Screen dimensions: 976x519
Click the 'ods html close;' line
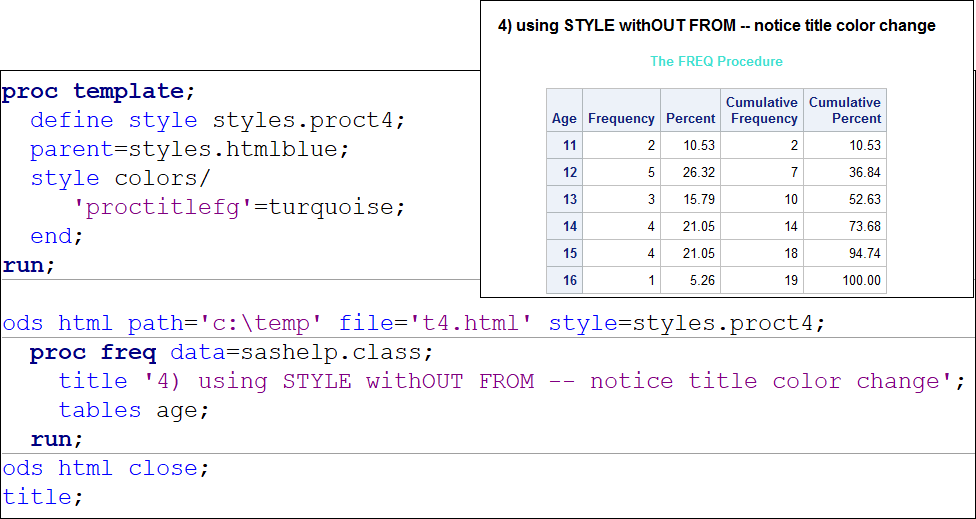coord(106,468)
